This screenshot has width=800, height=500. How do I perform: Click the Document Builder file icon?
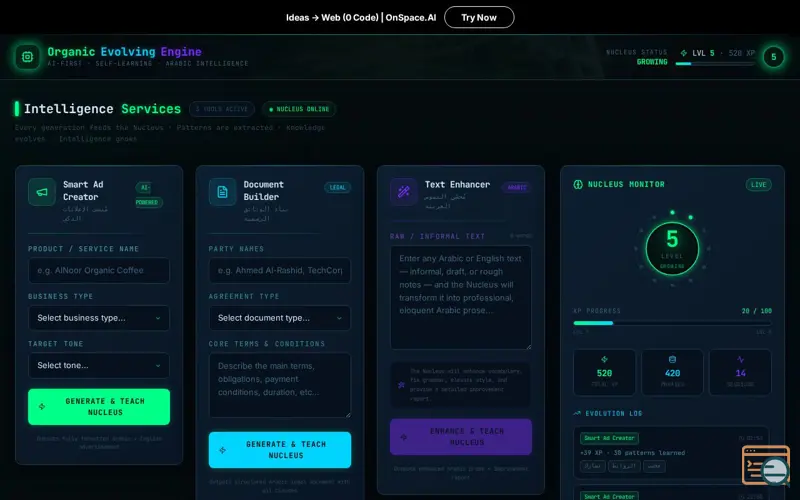[x=222, y=192]
